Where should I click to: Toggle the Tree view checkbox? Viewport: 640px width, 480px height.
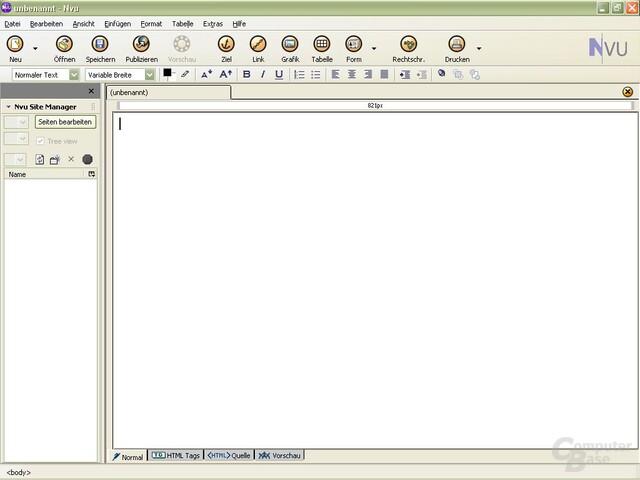point(40,141)
